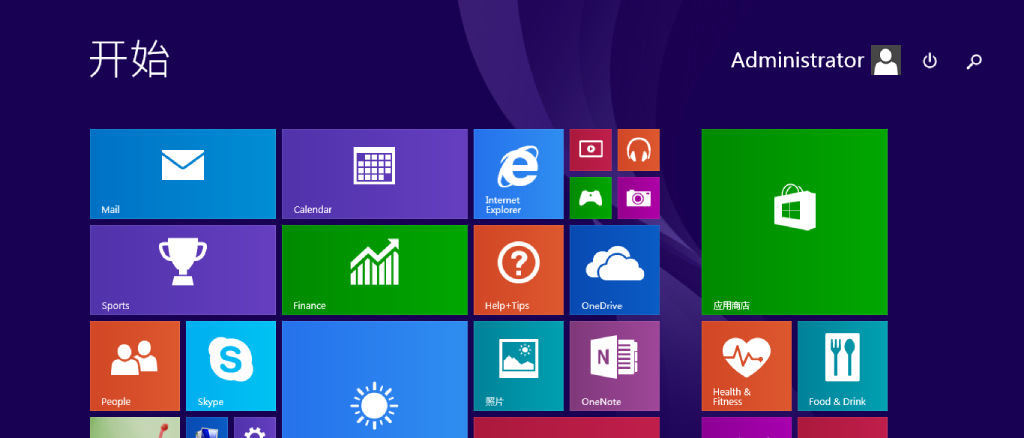
Task: Open the PC Settings gear tile
Action: coord(255,428)
